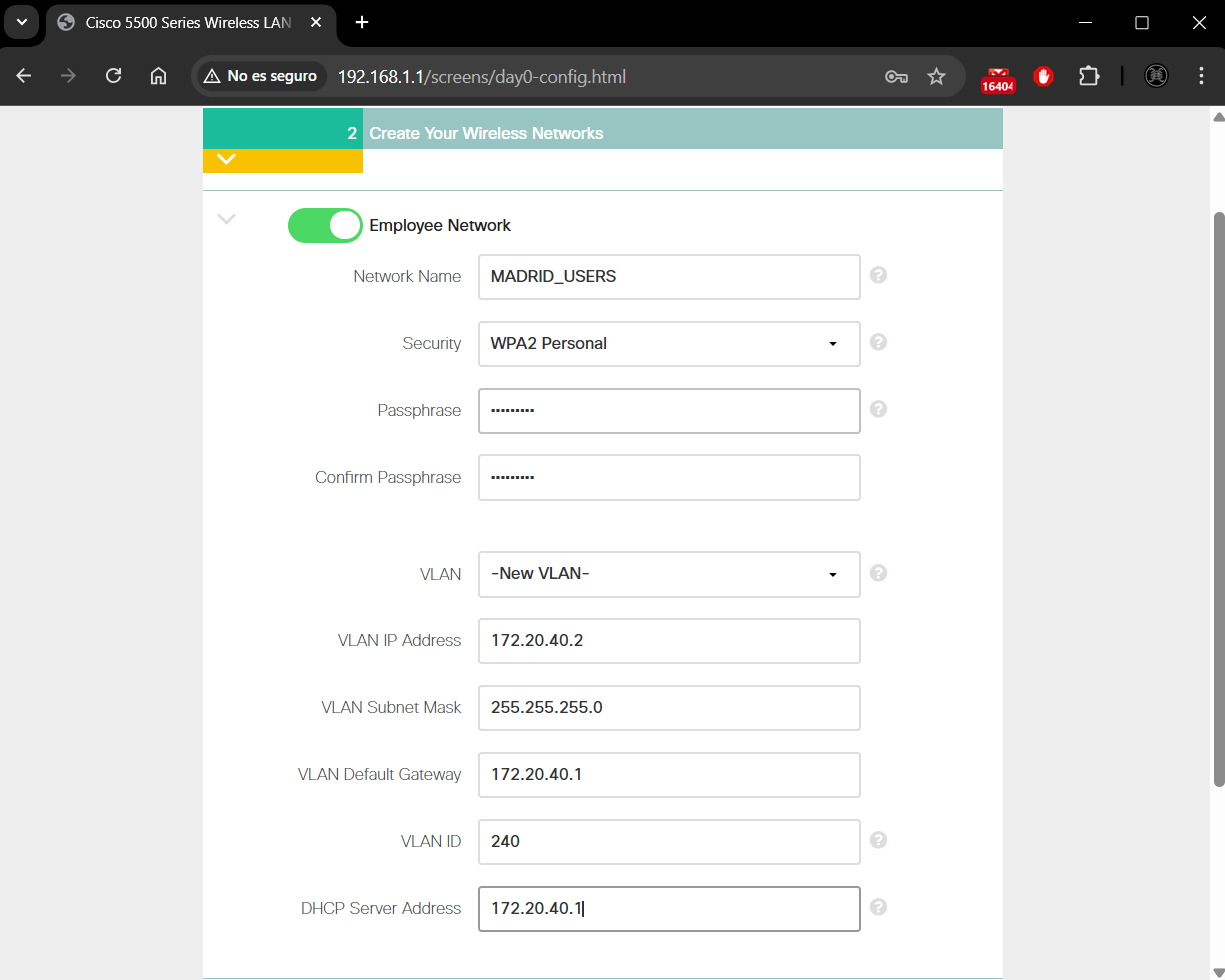Image resolution: width=1225 pixels, height=980 pixels.
Task: Select the Cisco 5500 Series Wireless LAN tab
Action: [x=190, y=23]
